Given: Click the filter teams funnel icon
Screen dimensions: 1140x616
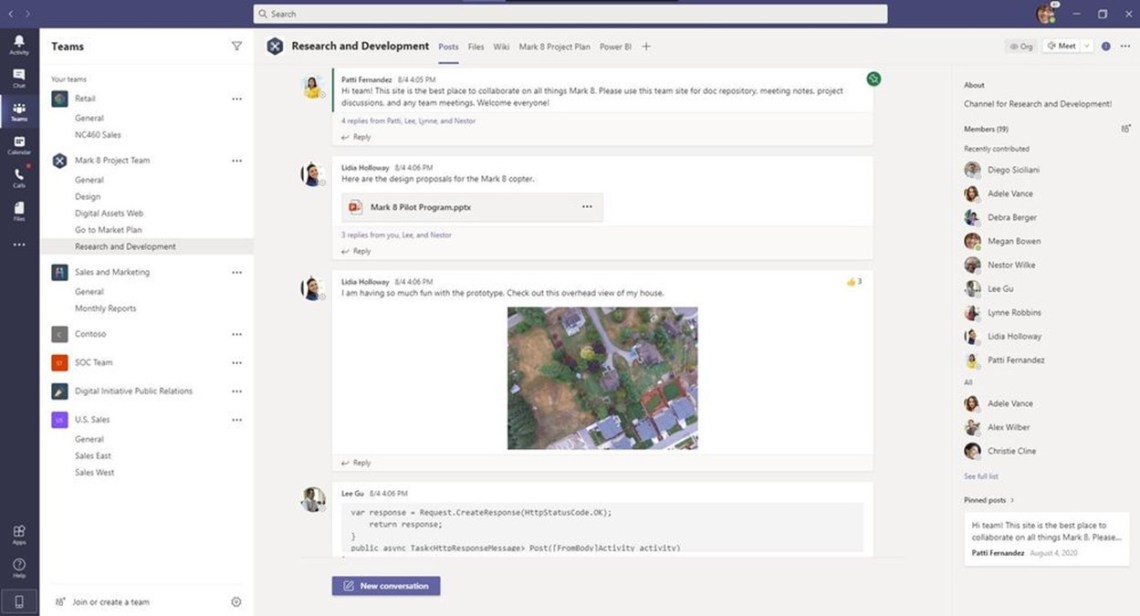Looking at the screenshot, I should (237, 46).
